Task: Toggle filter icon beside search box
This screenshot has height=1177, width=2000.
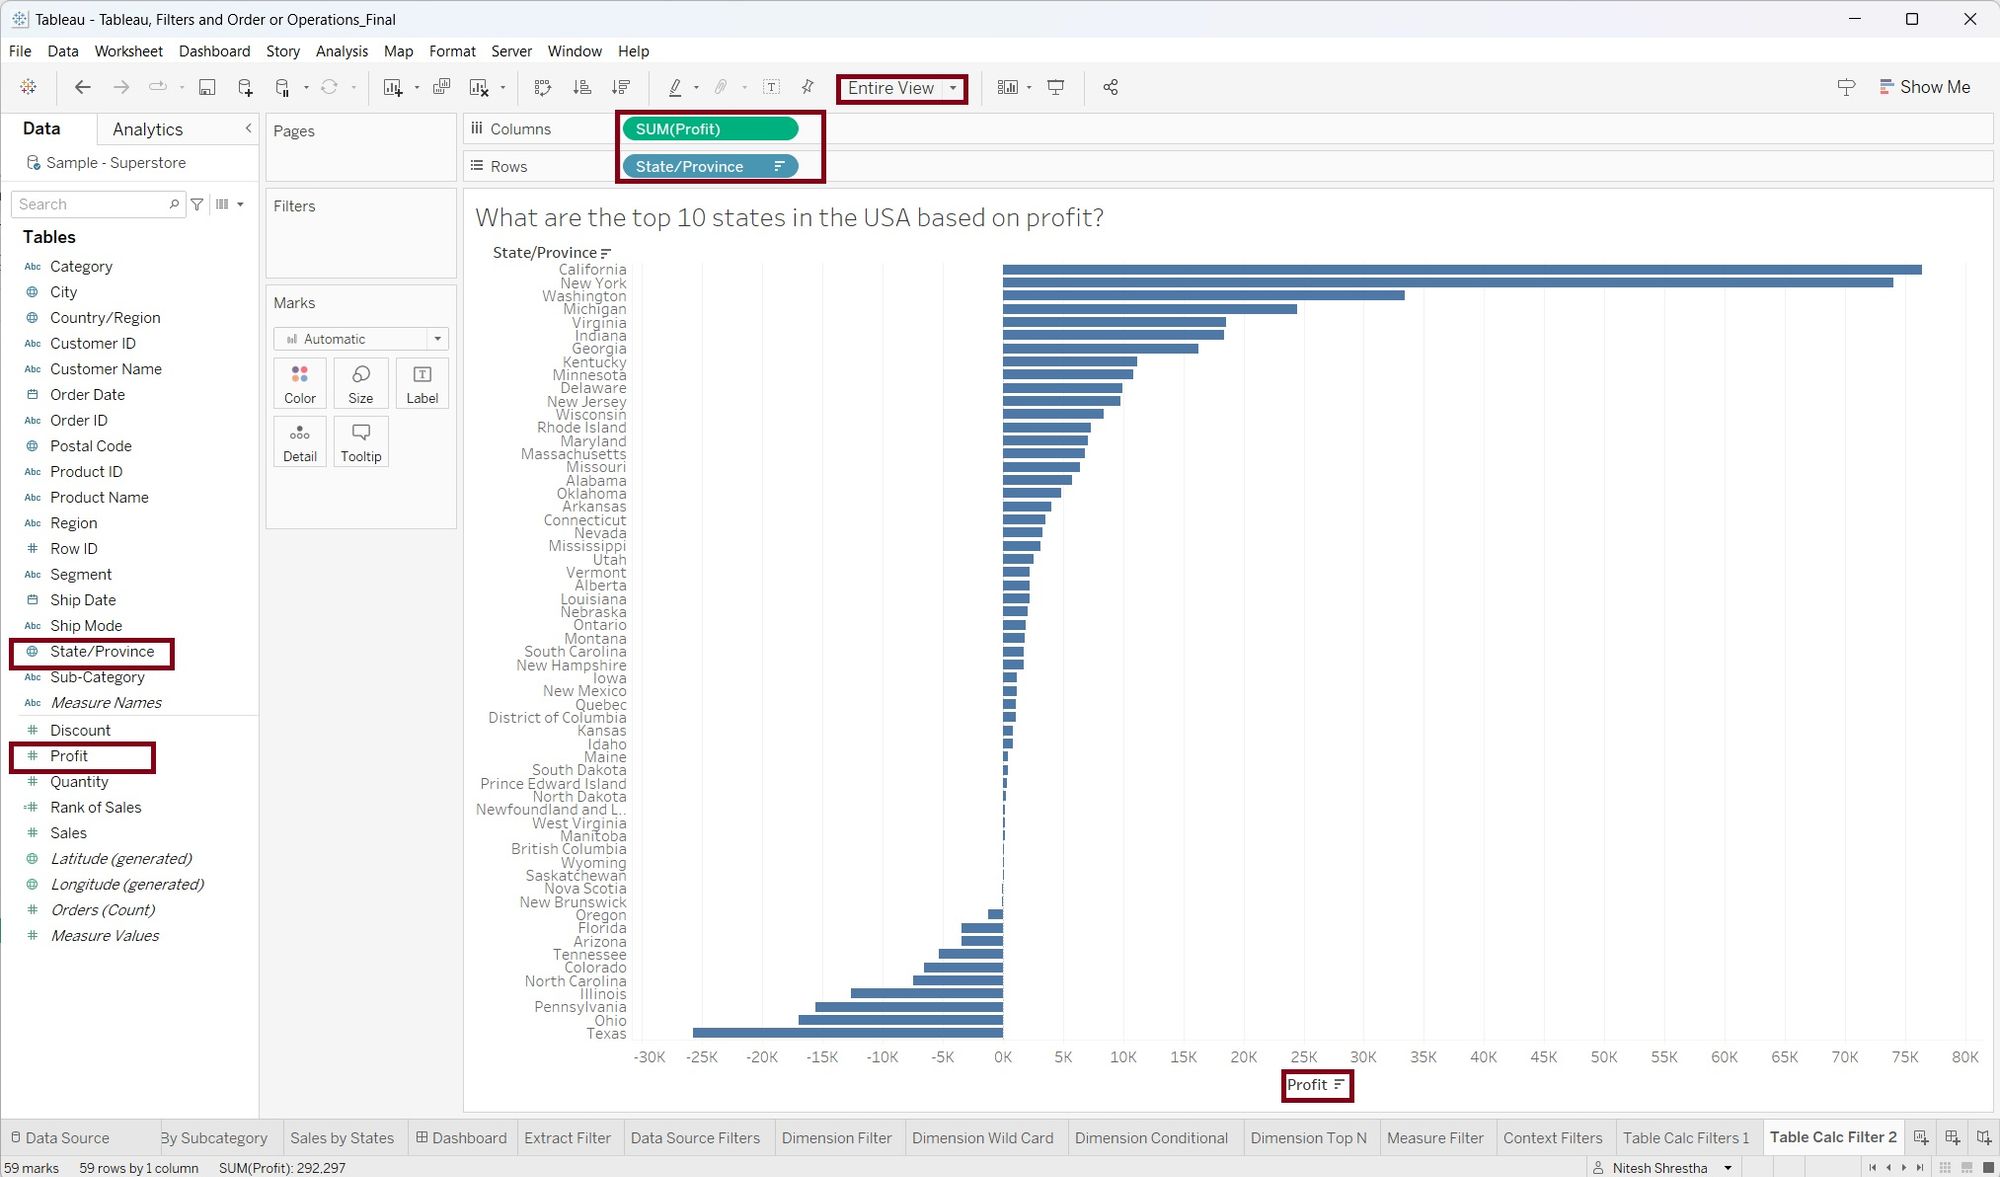Action: [197, 204]
